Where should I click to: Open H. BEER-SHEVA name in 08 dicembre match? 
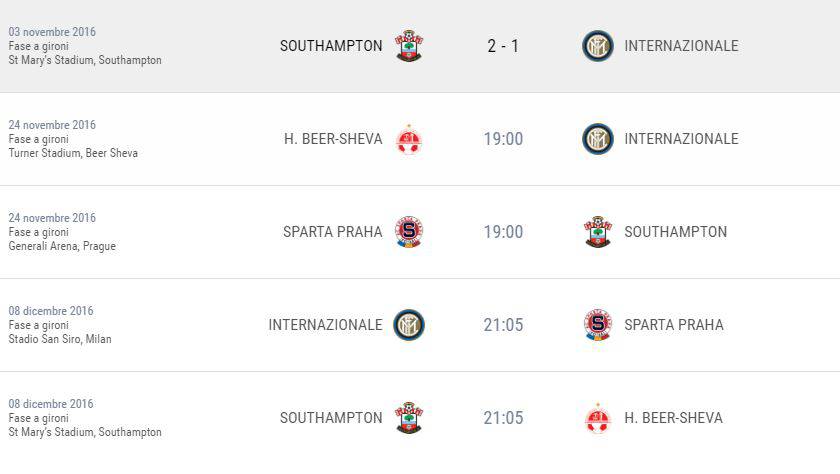tap(673, 418)
